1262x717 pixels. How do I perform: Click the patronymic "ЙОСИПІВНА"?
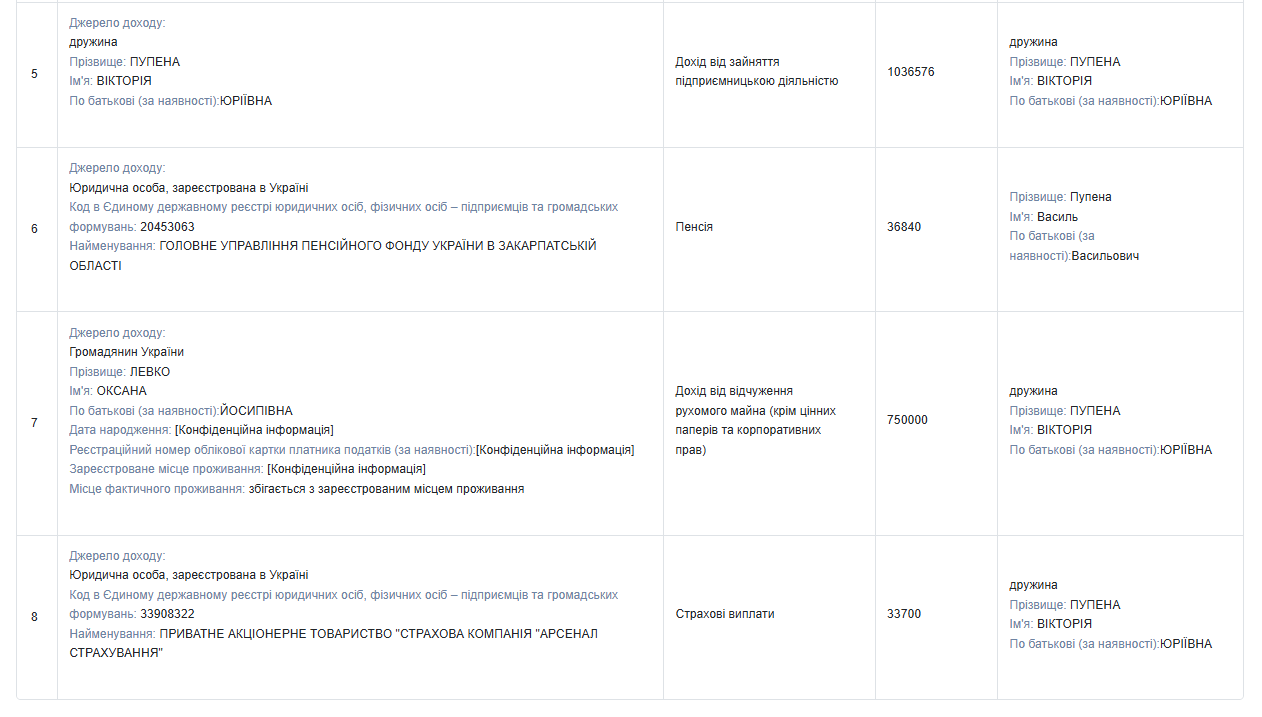tap(256, 411)
